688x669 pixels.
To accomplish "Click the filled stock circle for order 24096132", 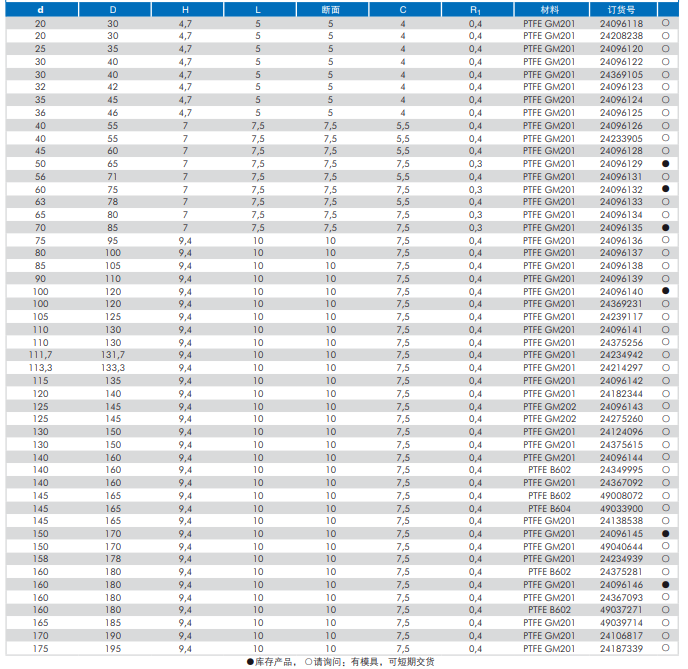I will pos(665,189).
